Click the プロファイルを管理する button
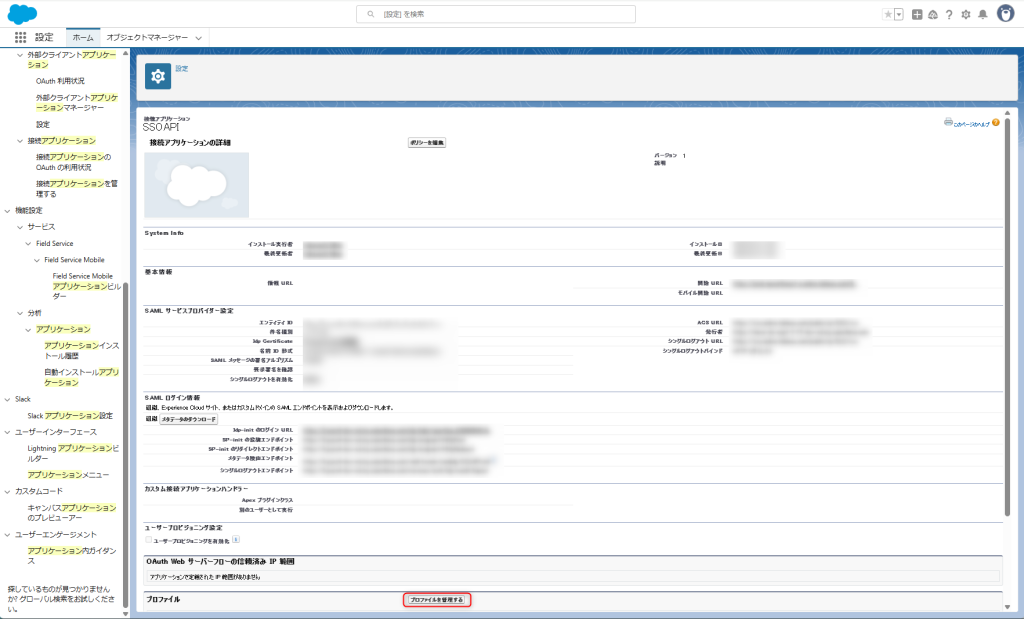This screenshot has height=619, width=1024. [436, 599]
